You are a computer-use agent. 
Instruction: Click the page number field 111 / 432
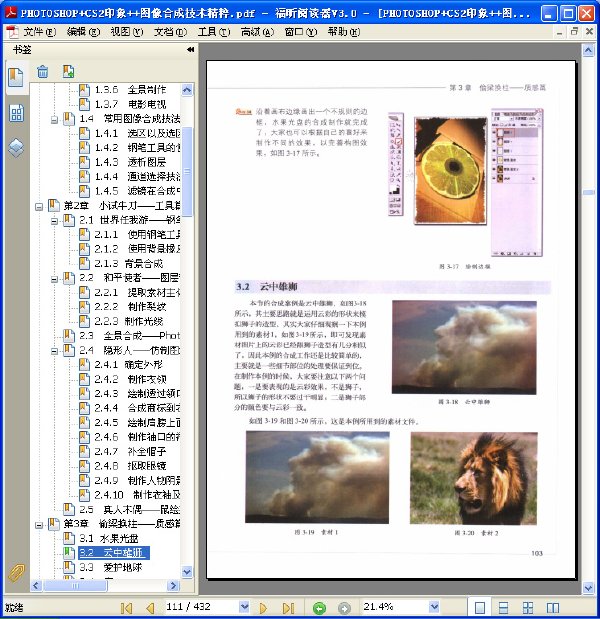click(x=202, y=607)
